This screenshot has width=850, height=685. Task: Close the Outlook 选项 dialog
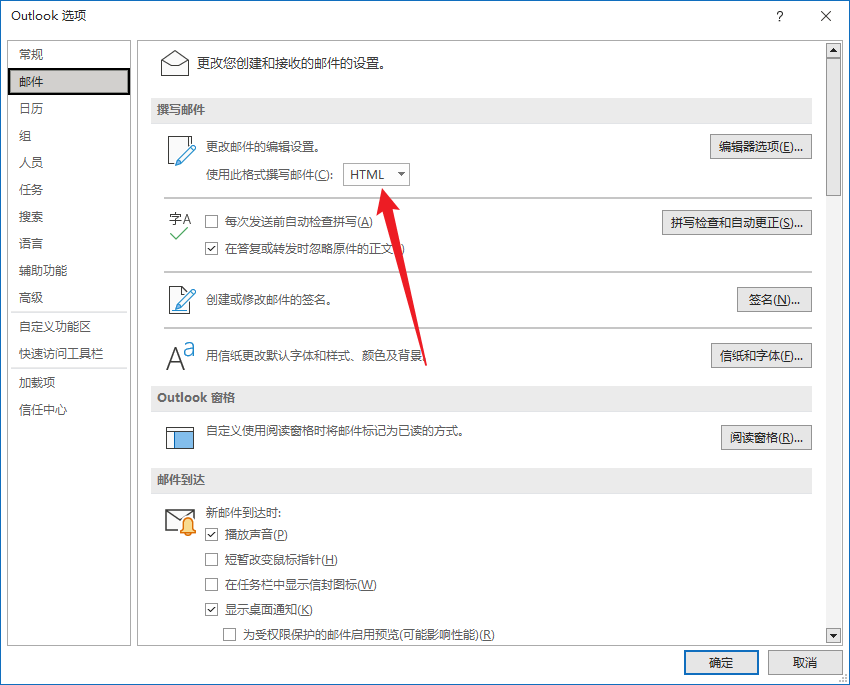826,16
